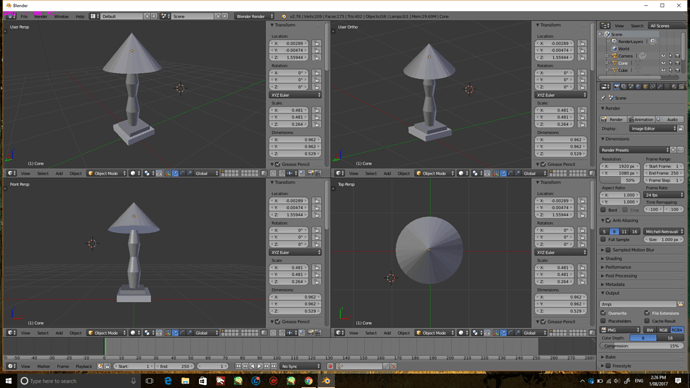Toggle the Overwrite checkbox

point(603,313)
